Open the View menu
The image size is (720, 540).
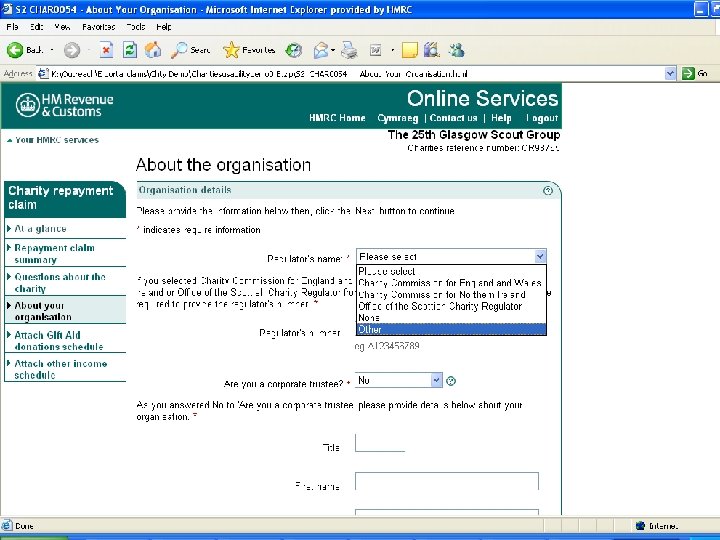(x=62, y=27)
